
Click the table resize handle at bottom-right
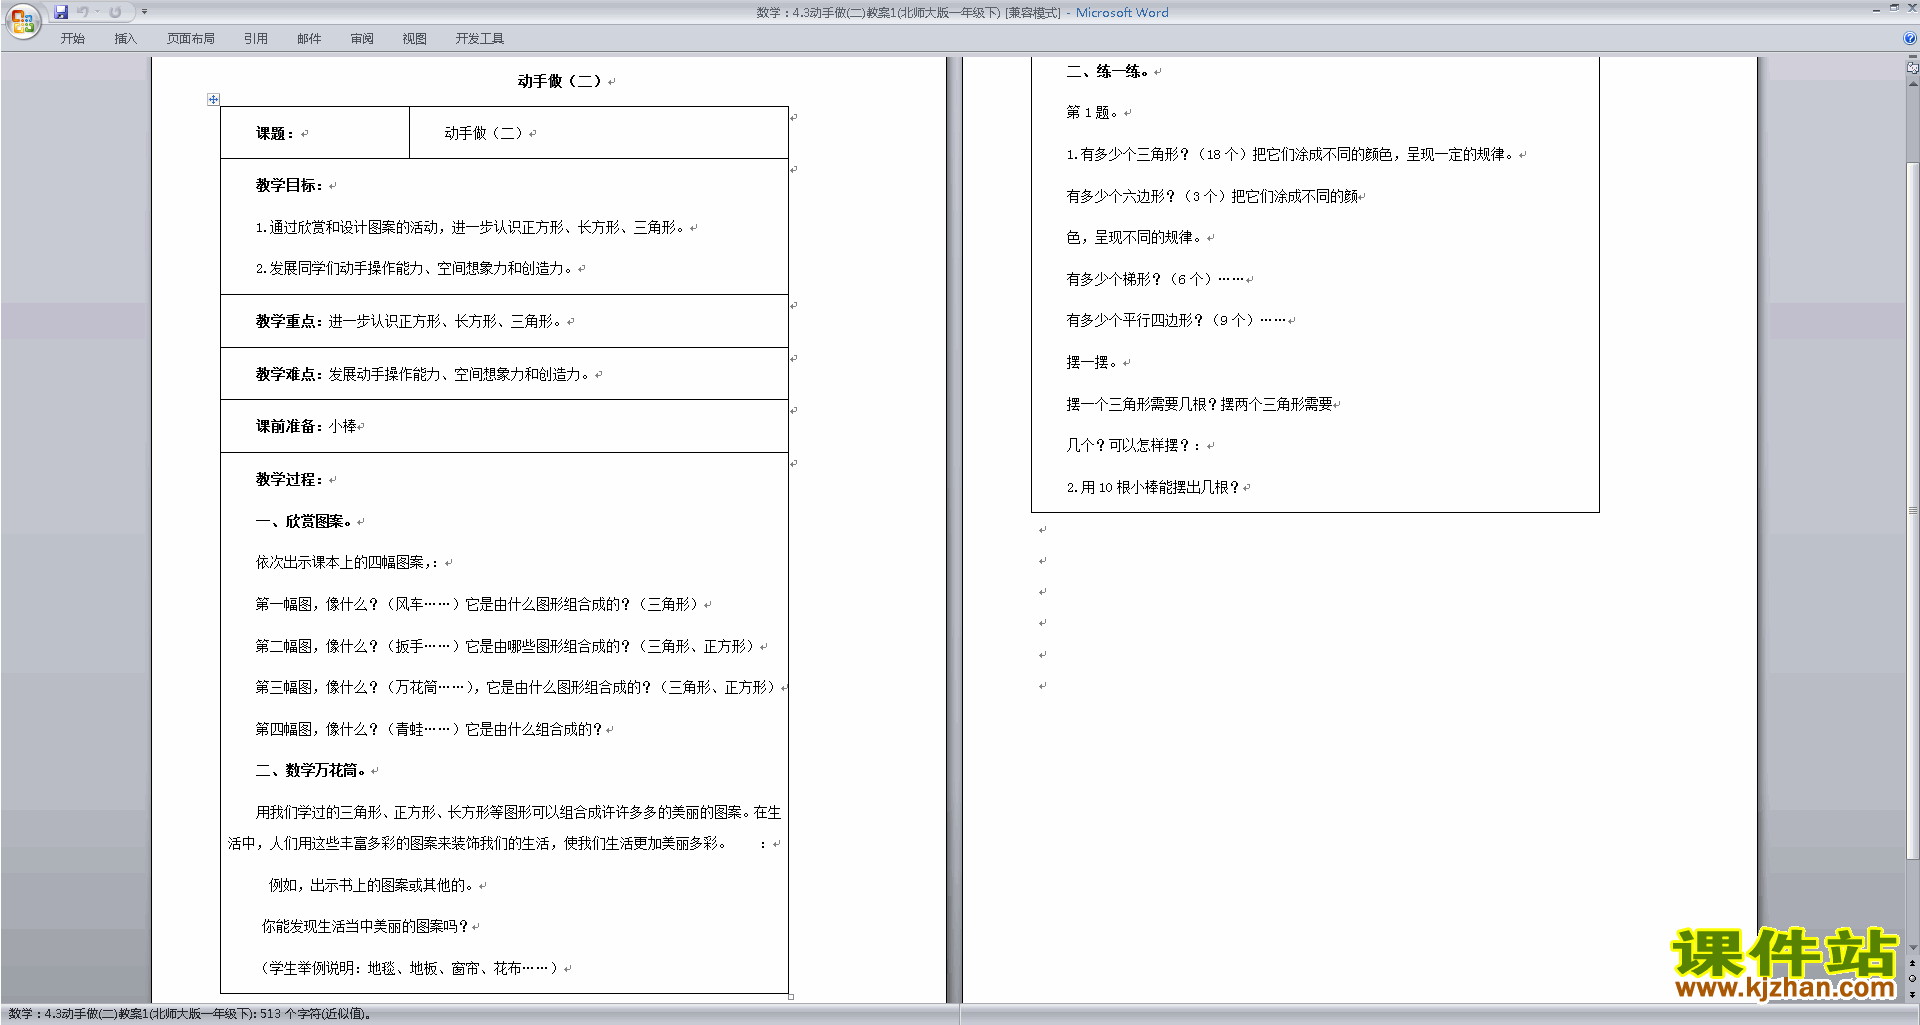click(791, 996)
